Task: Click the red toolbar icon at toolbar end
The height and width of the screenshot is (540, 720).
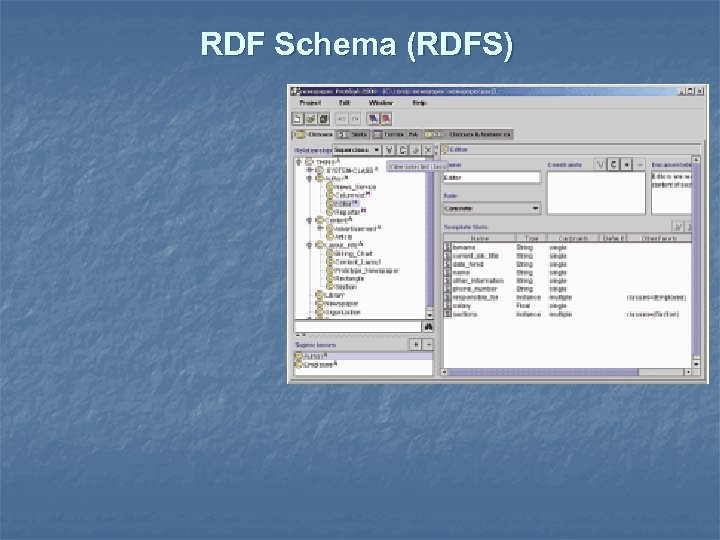Action: (386, 119)
